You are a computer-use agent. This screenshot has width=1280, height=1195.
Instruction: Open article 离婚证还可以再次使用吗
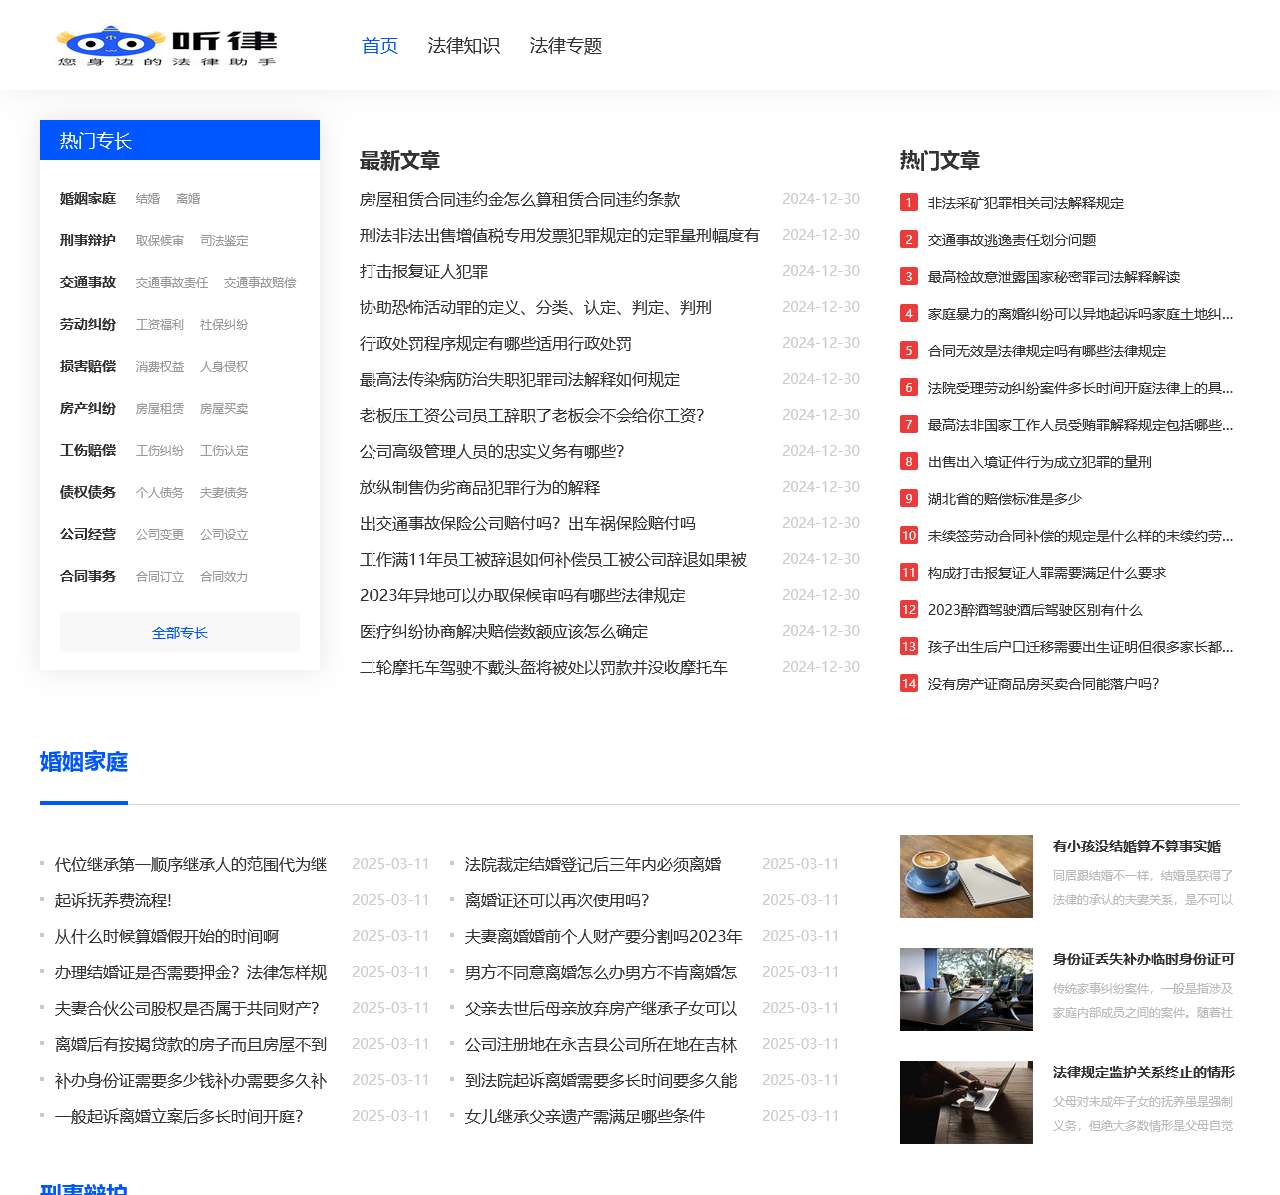pos(557,901)
